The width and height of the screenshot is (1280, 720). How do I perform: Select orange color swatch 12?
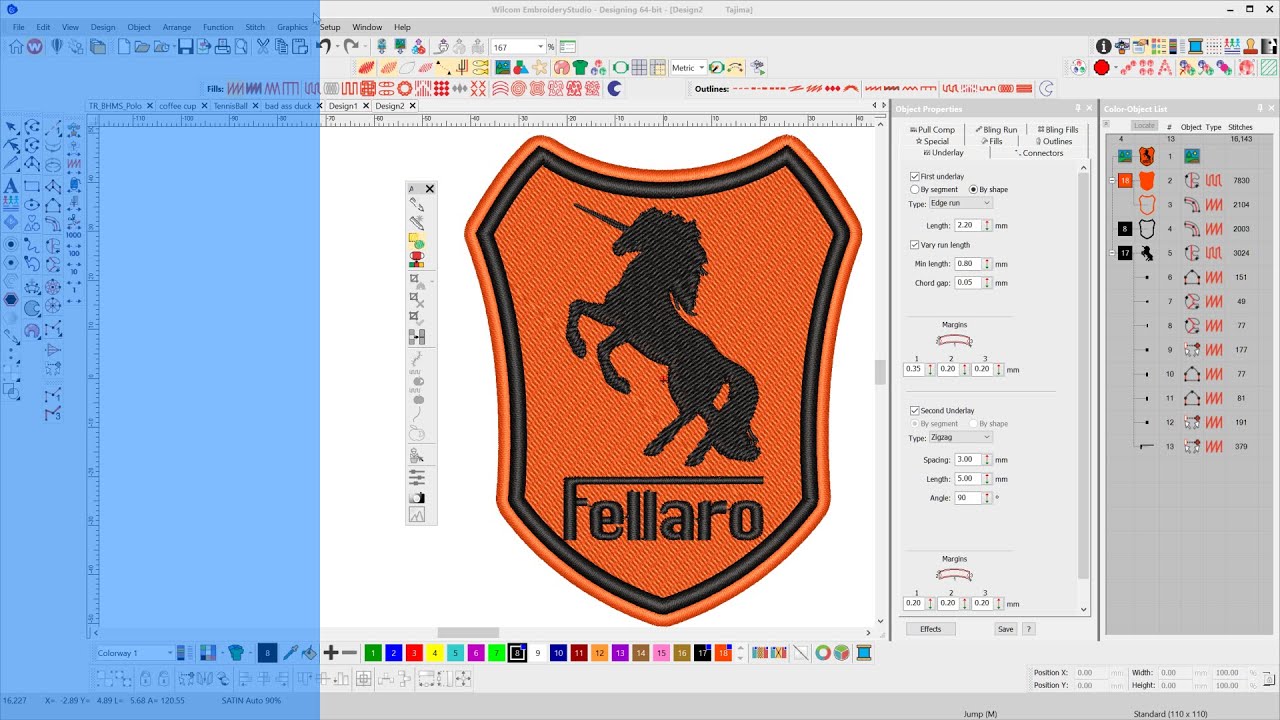[x=599, y=653]
